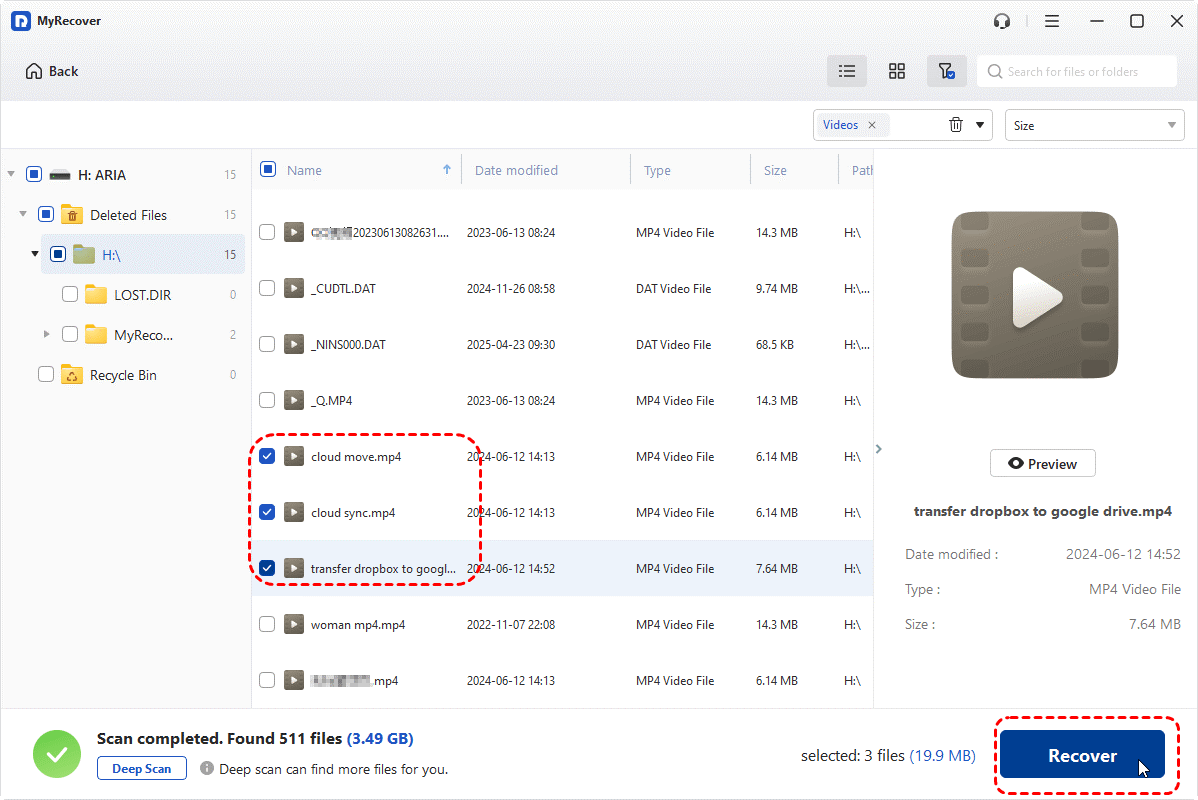This screenshot has width=1198, height=800.
Task: Uncheck the cloud move.mp4 file
Action: (267, 457)
